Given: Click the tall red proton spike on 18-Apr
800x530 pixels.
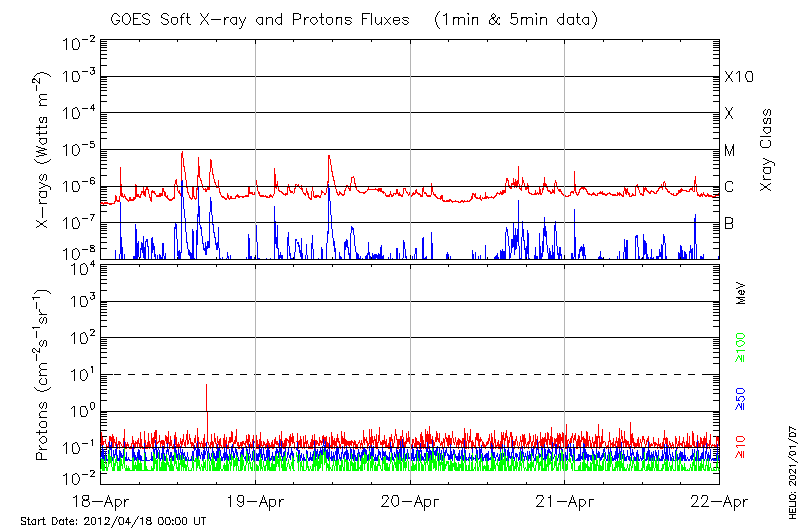Looking at the screenshot, I should coord(207,395).
